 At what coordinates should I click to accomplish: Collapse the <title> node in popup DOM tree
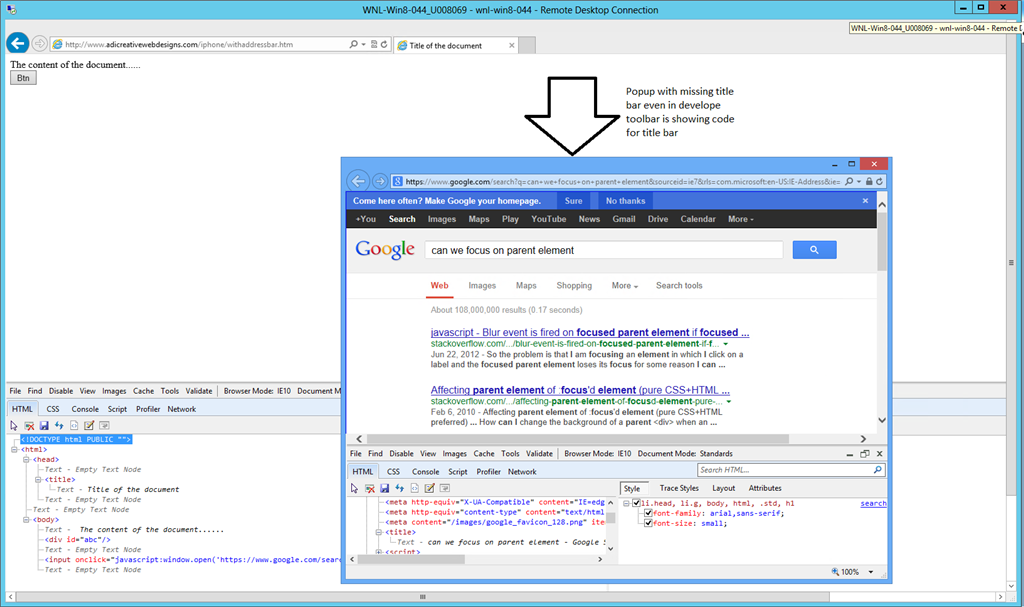tap(379, 532)
